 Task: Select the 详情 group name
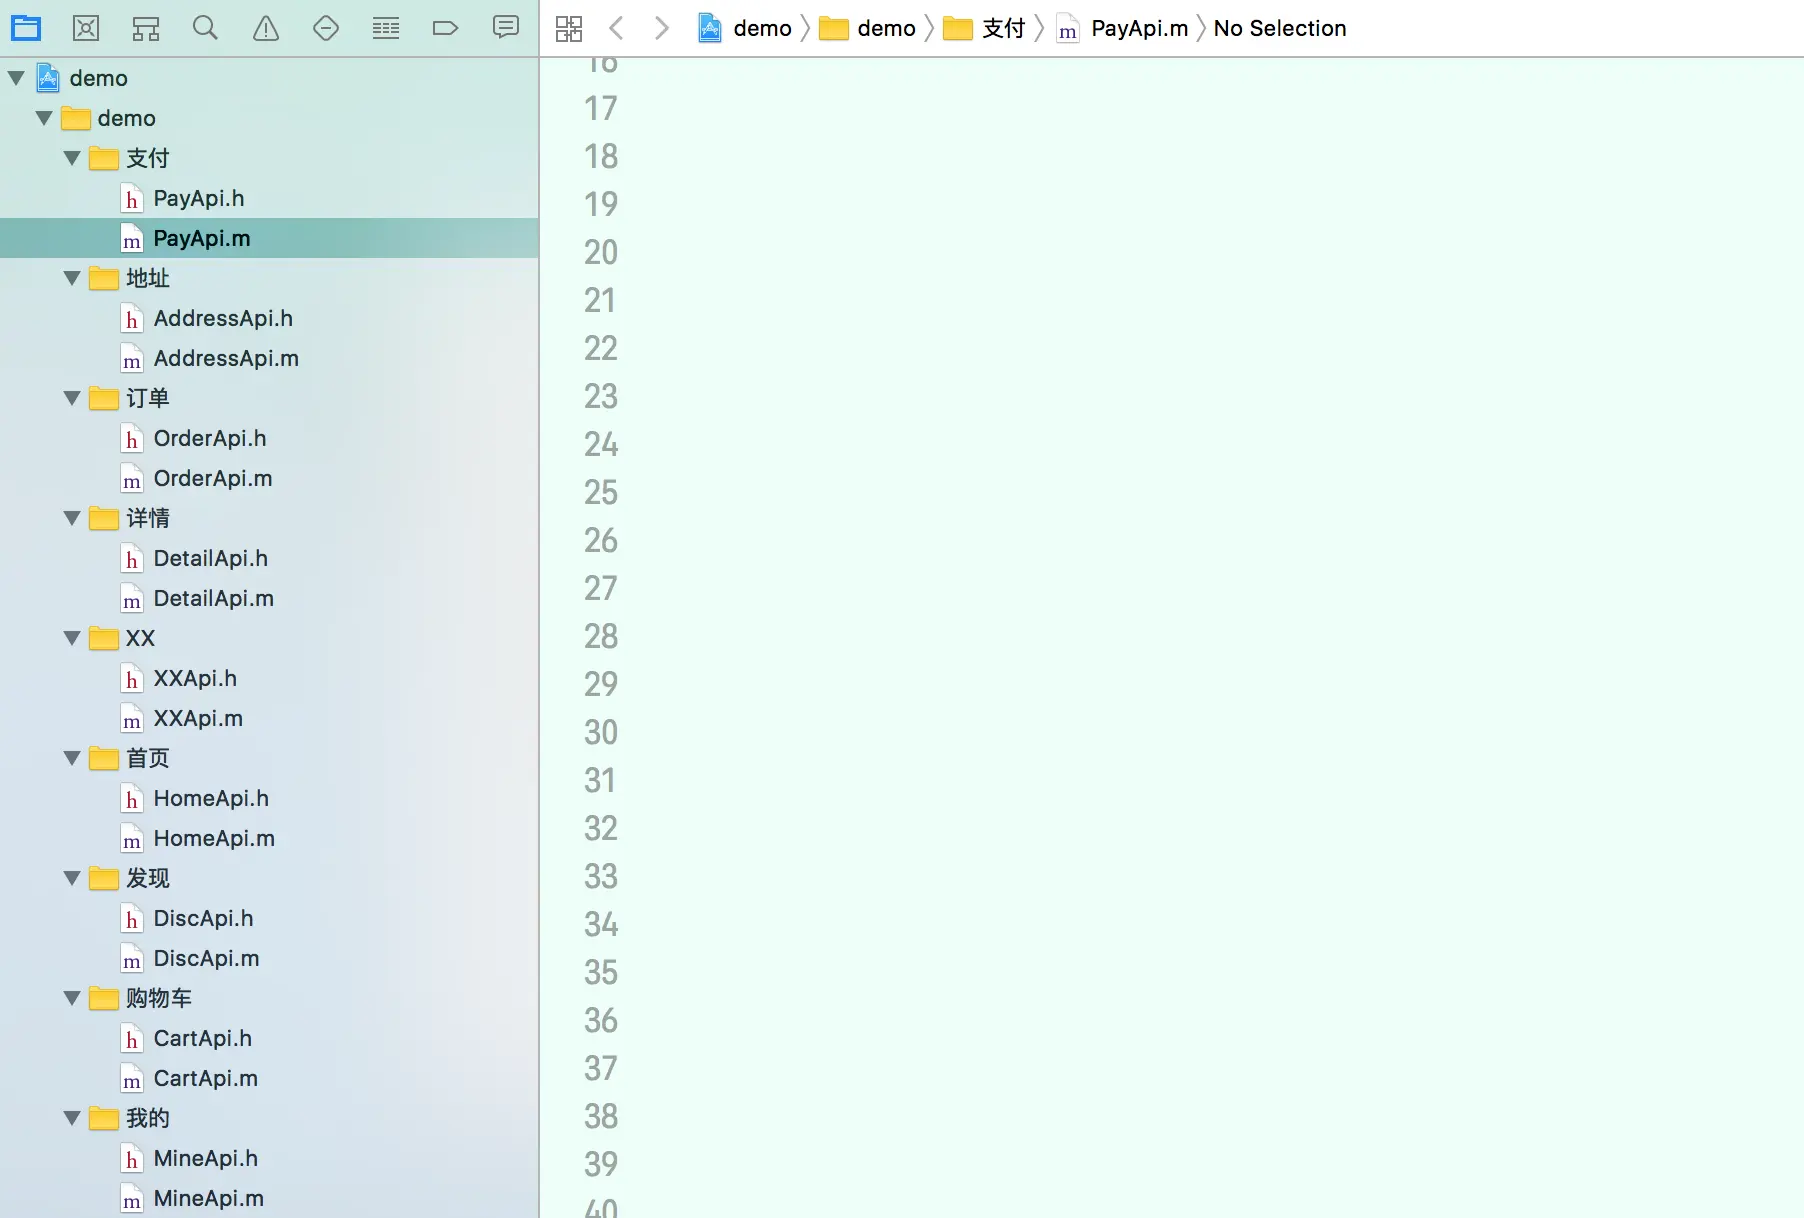coord(148,518)
